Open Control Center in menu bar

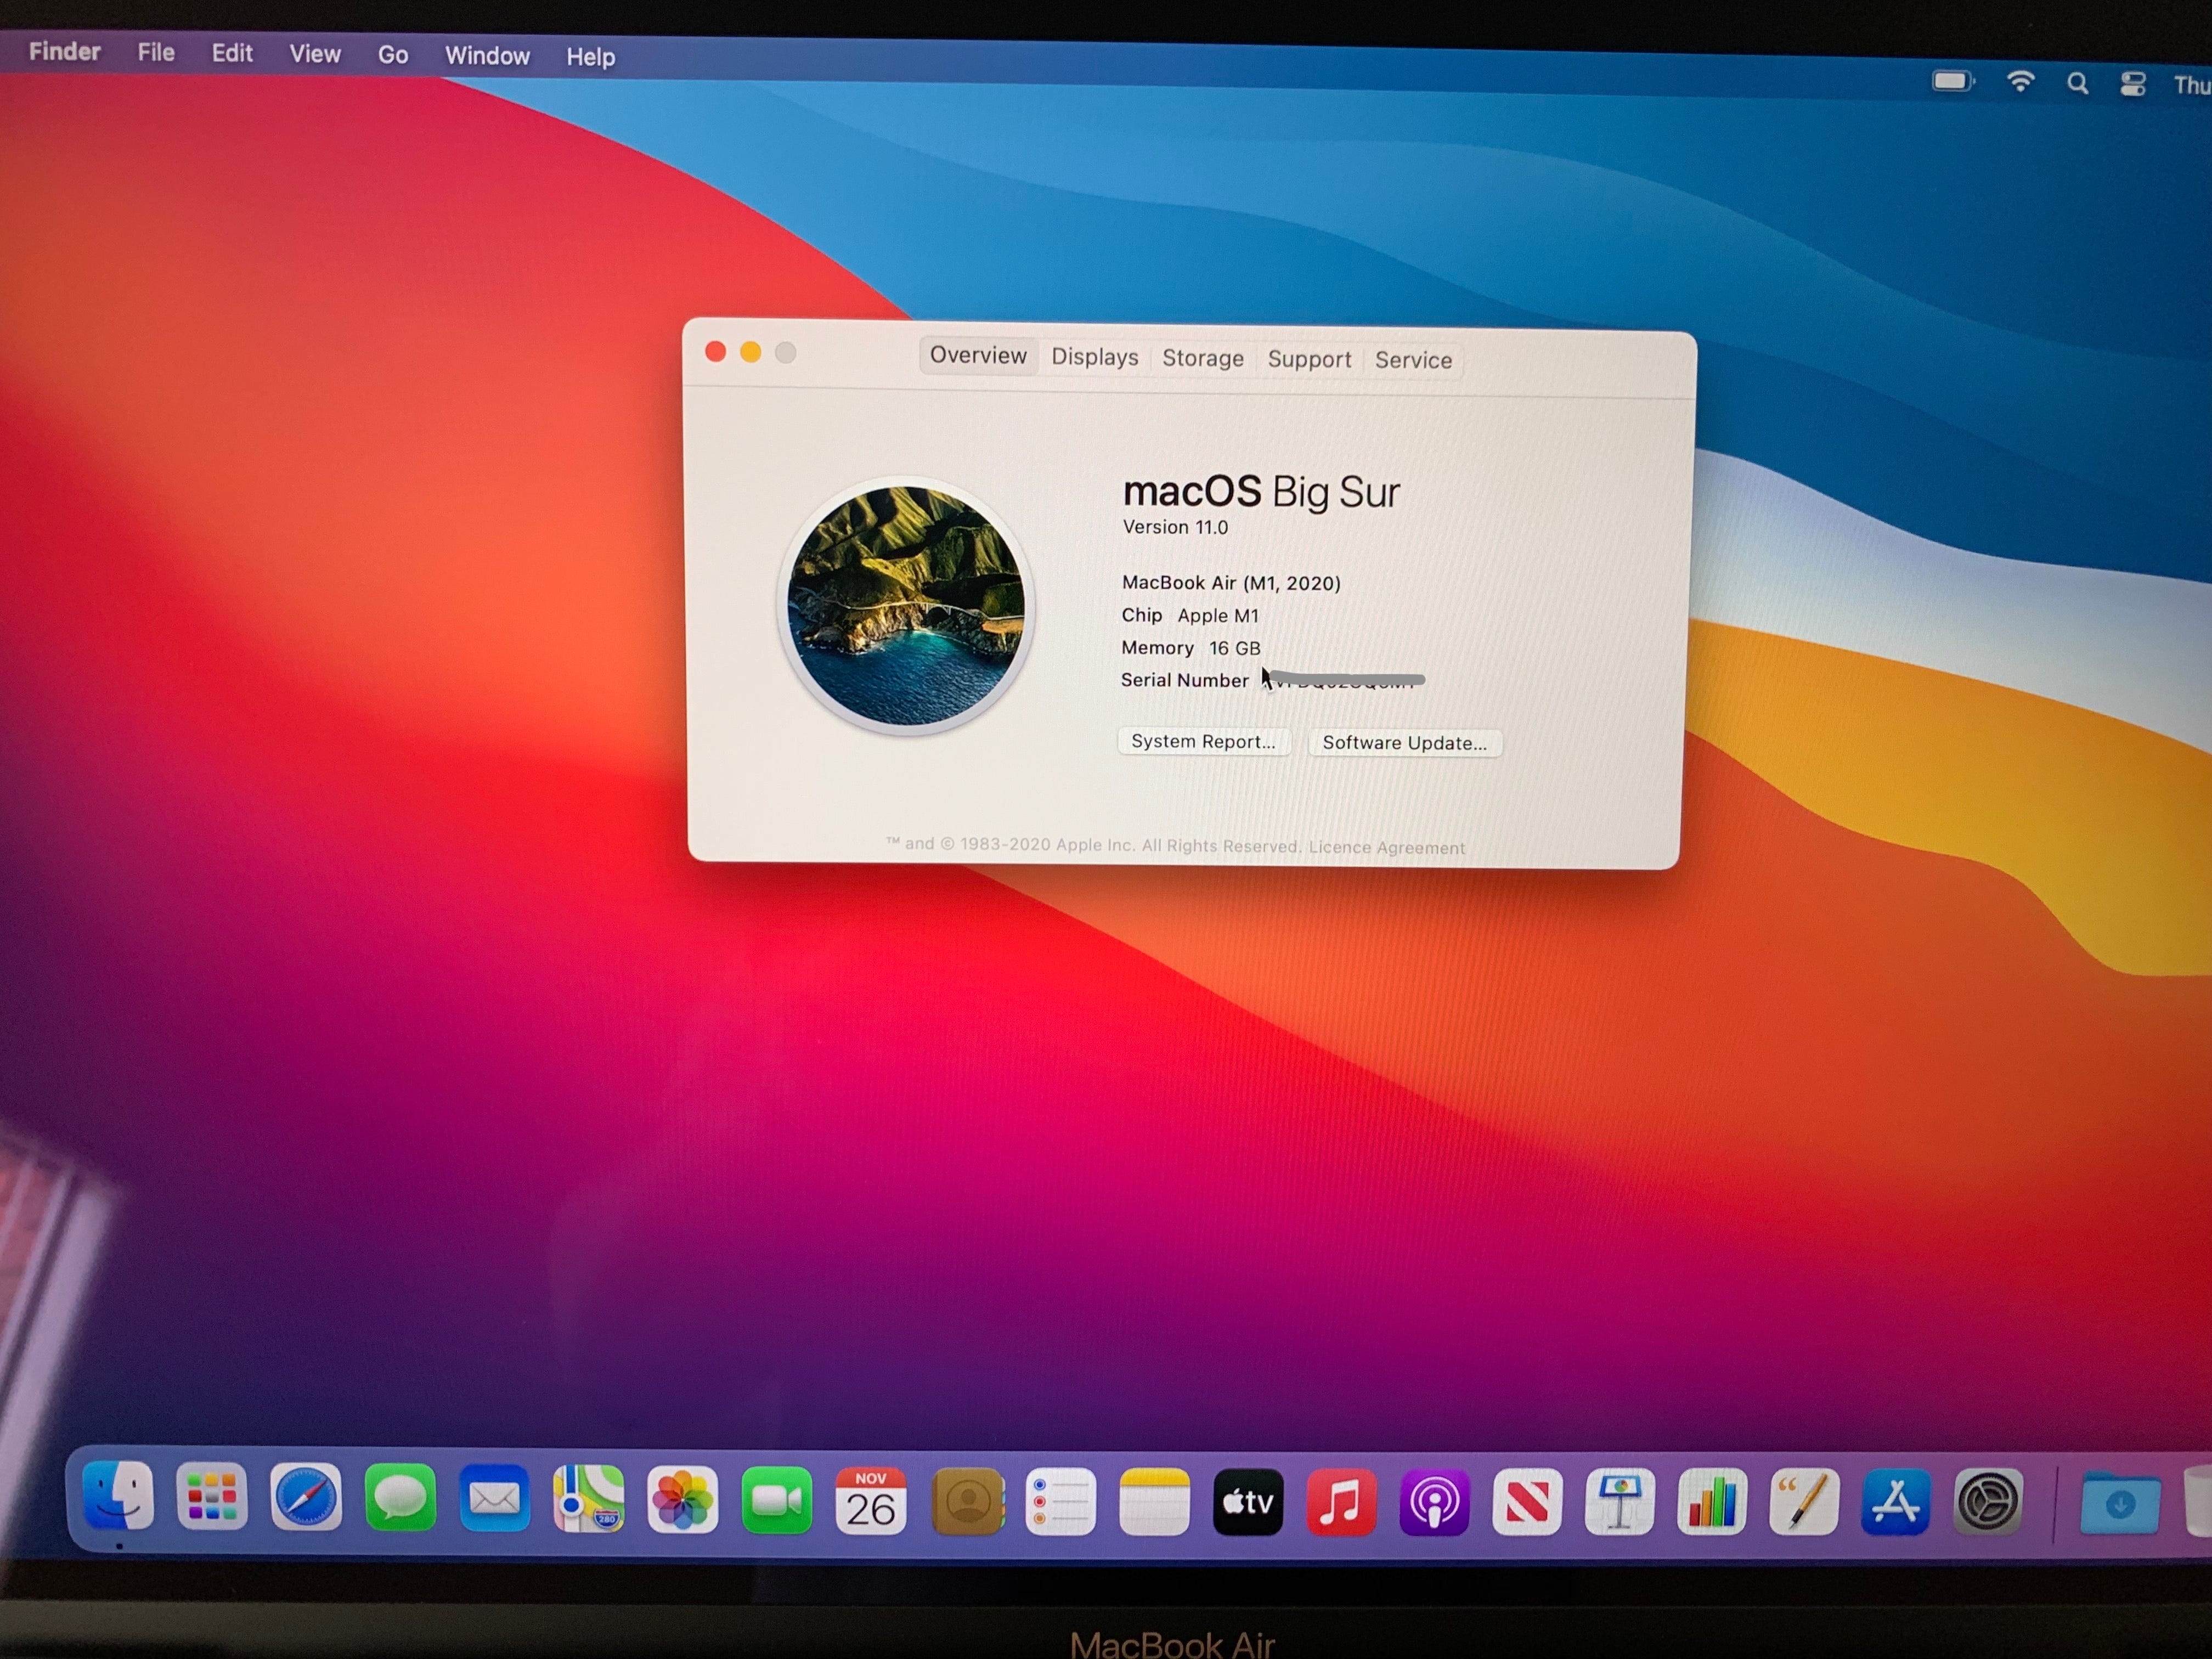[x=2132, y=84]
